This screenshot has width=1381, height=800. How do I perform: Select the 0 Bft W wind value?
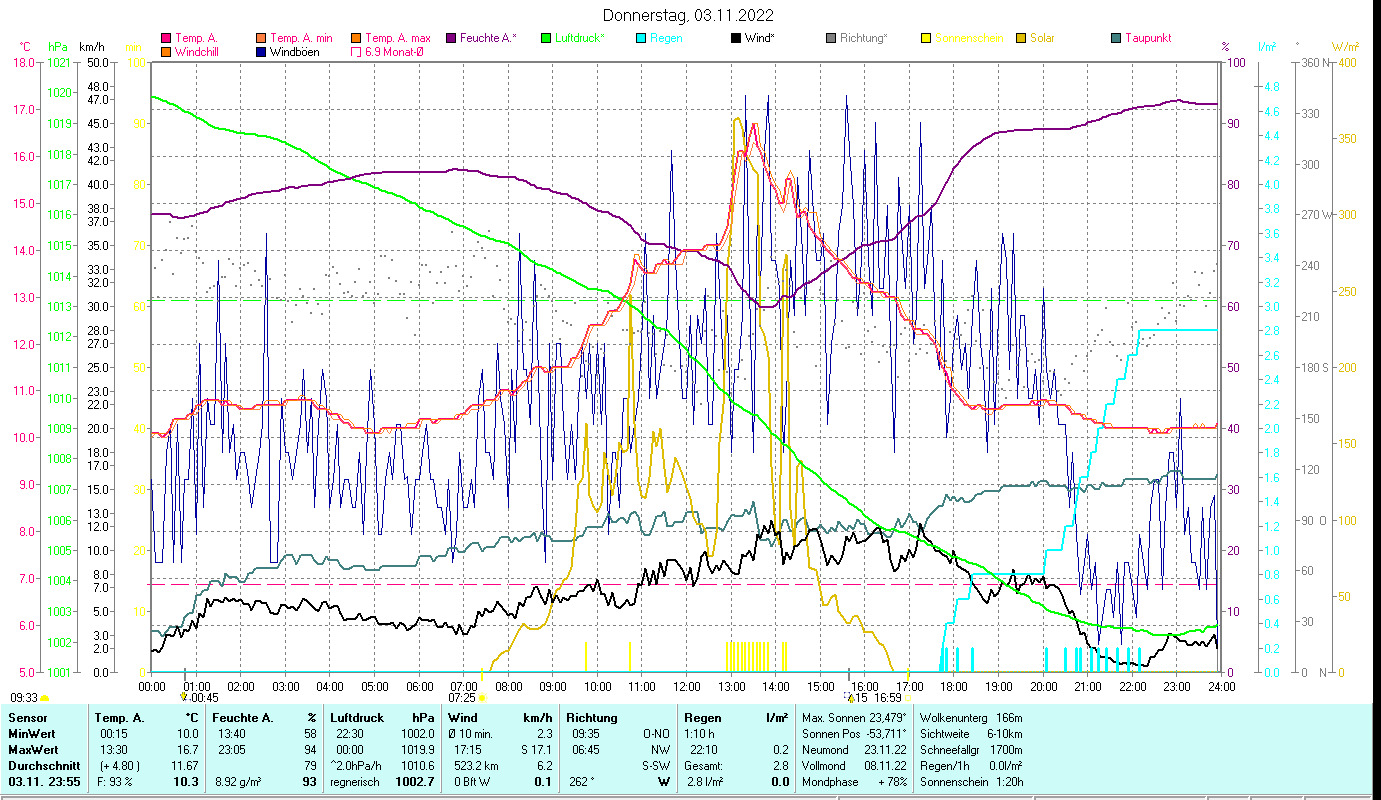click(470, 781)
